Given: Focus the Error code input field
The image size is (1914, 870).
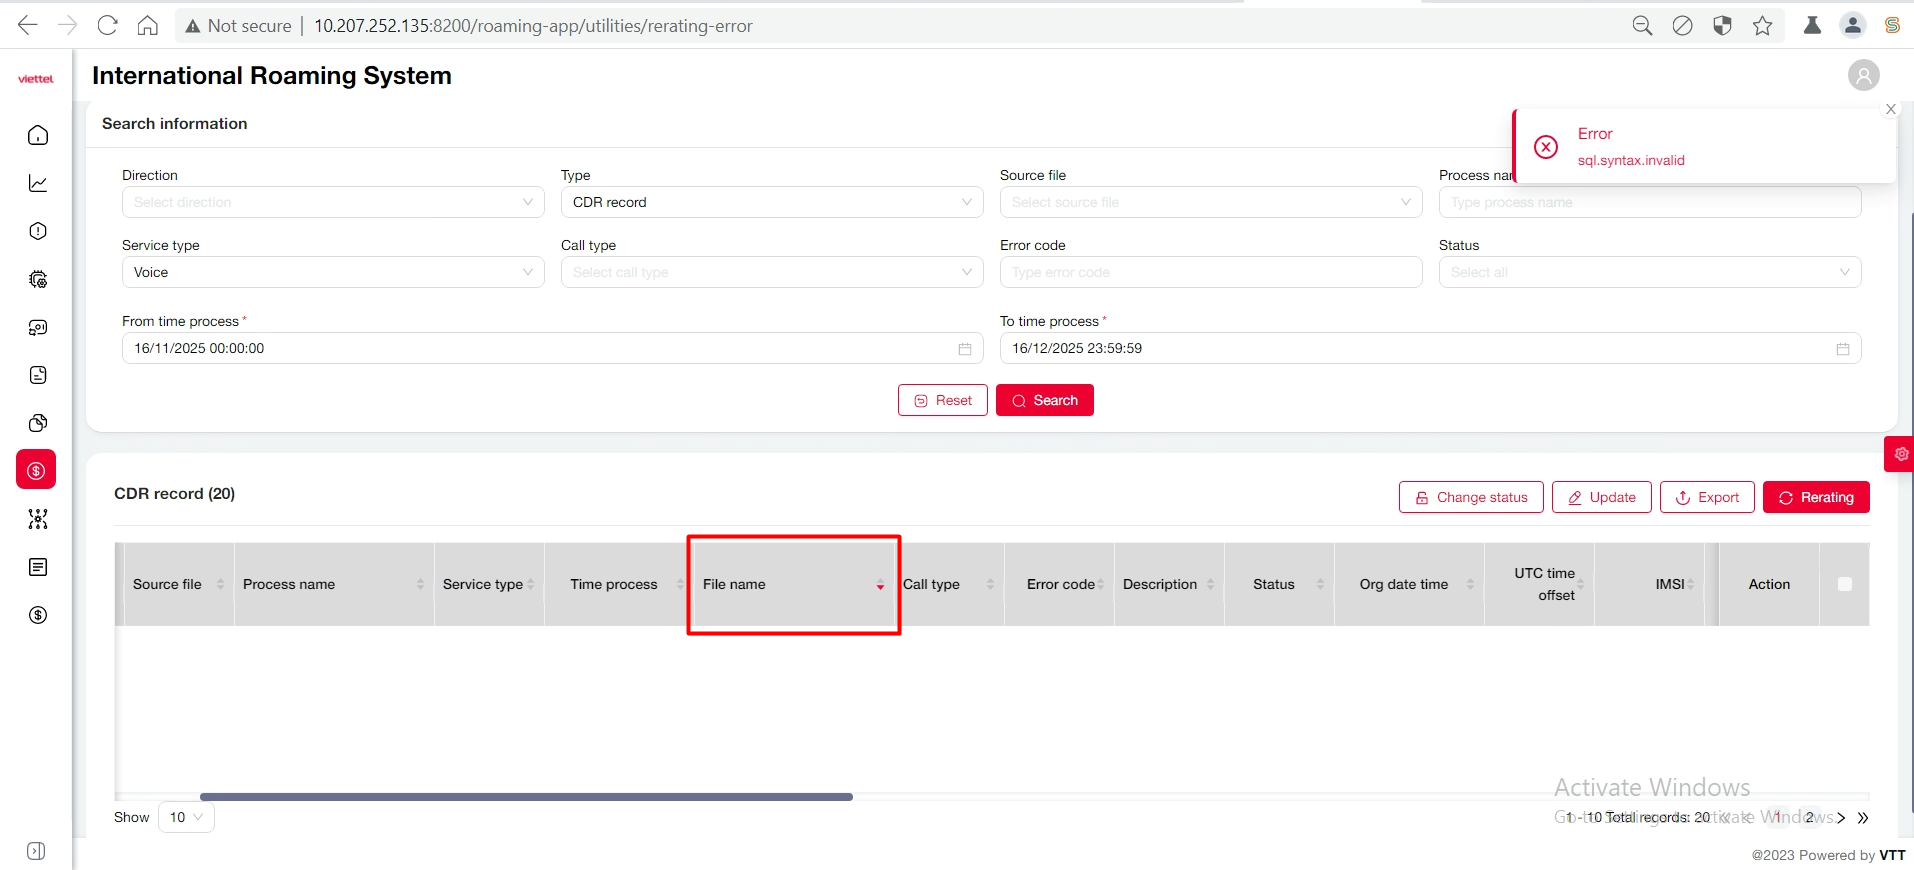Looking at the screenshot, I should 1210,272.
